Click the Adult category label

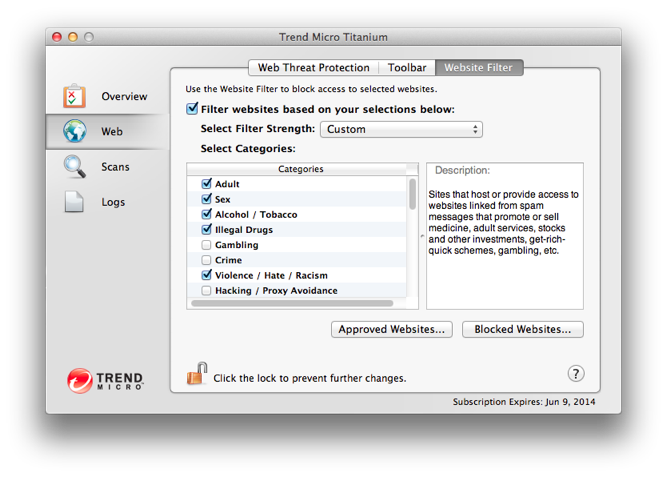227,184
